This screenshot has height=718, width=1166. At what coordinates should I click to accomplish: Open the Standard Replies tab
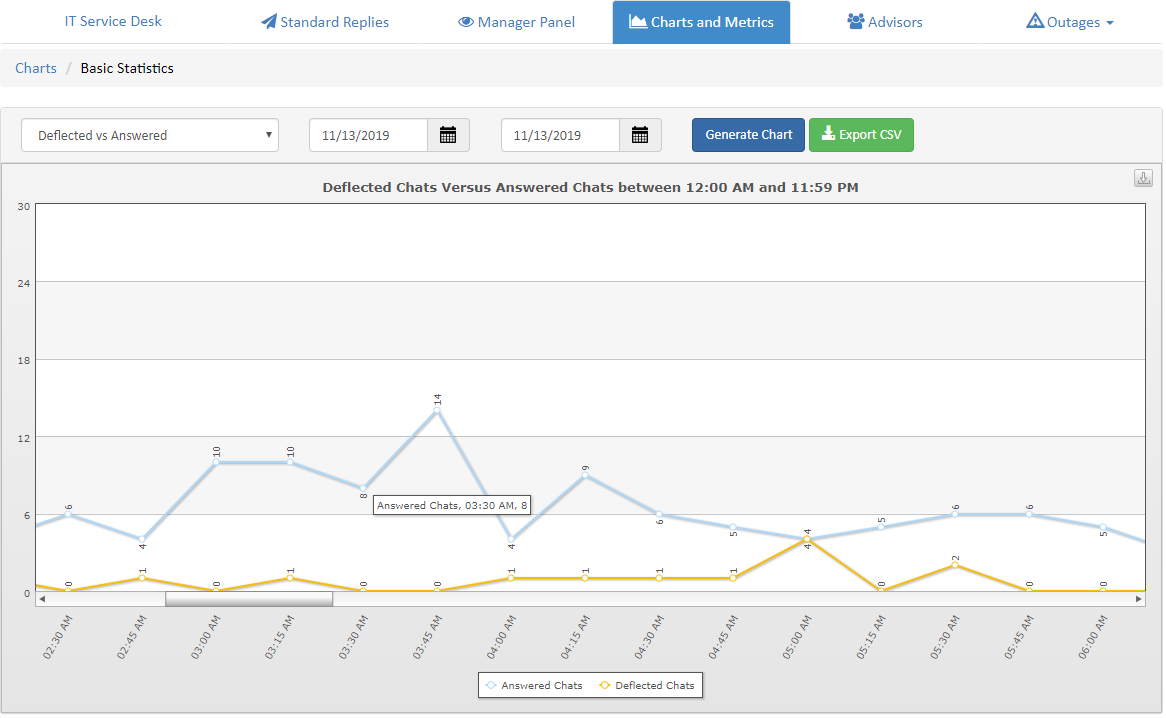[x=325, y=22]
